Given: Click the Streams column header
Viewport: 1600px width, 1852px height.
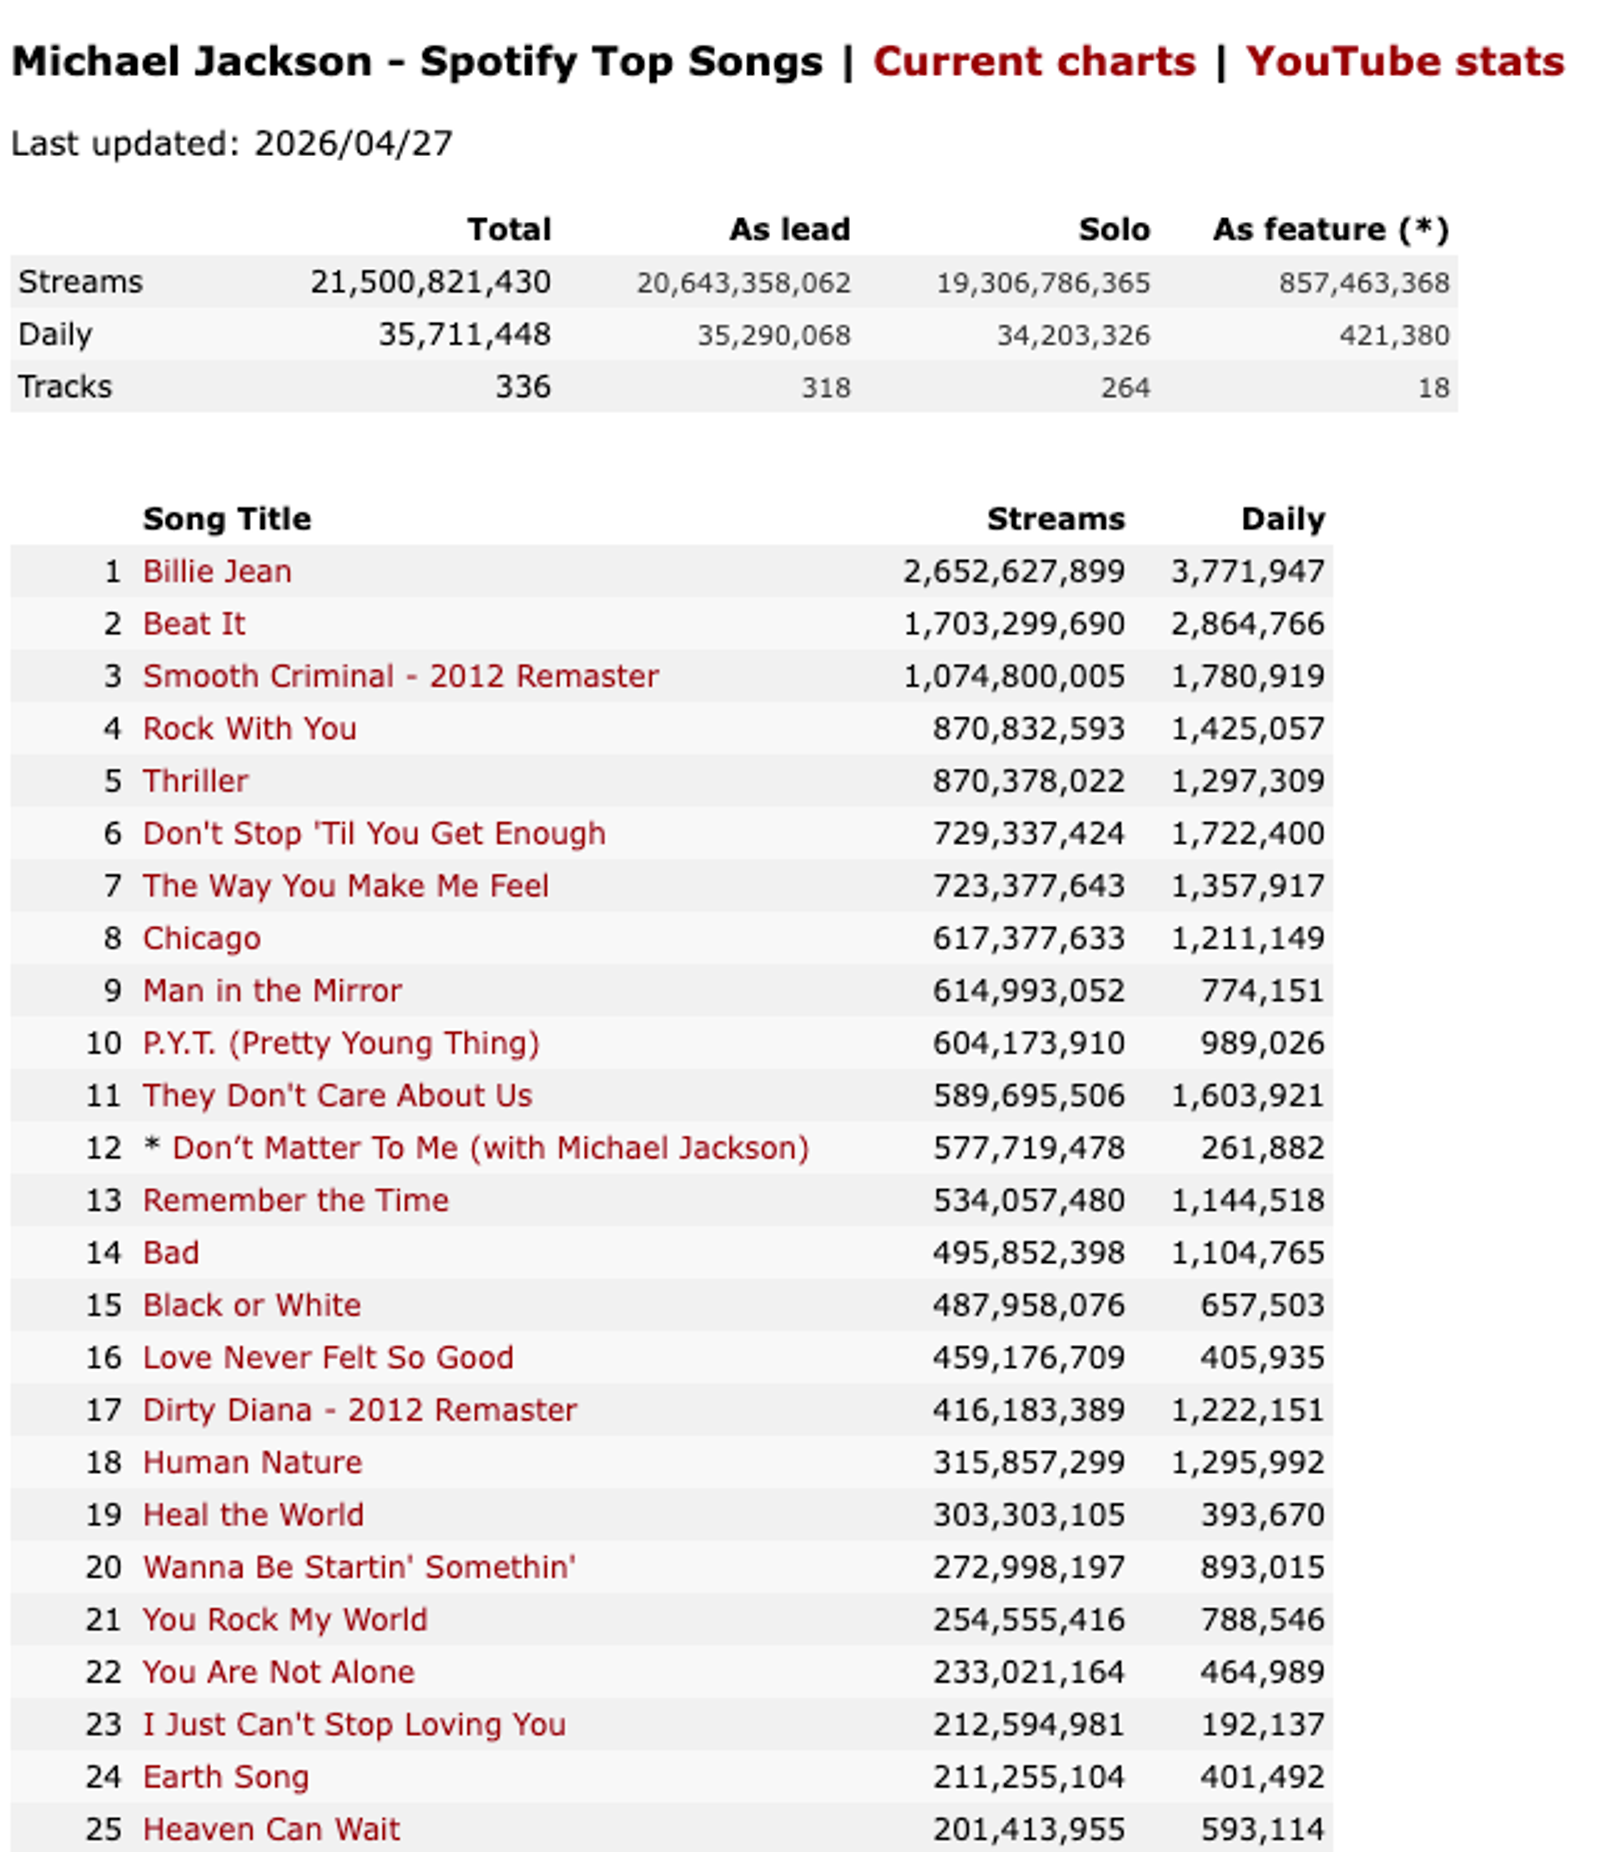Looking at the screenshot, I should click(1056, 519).
